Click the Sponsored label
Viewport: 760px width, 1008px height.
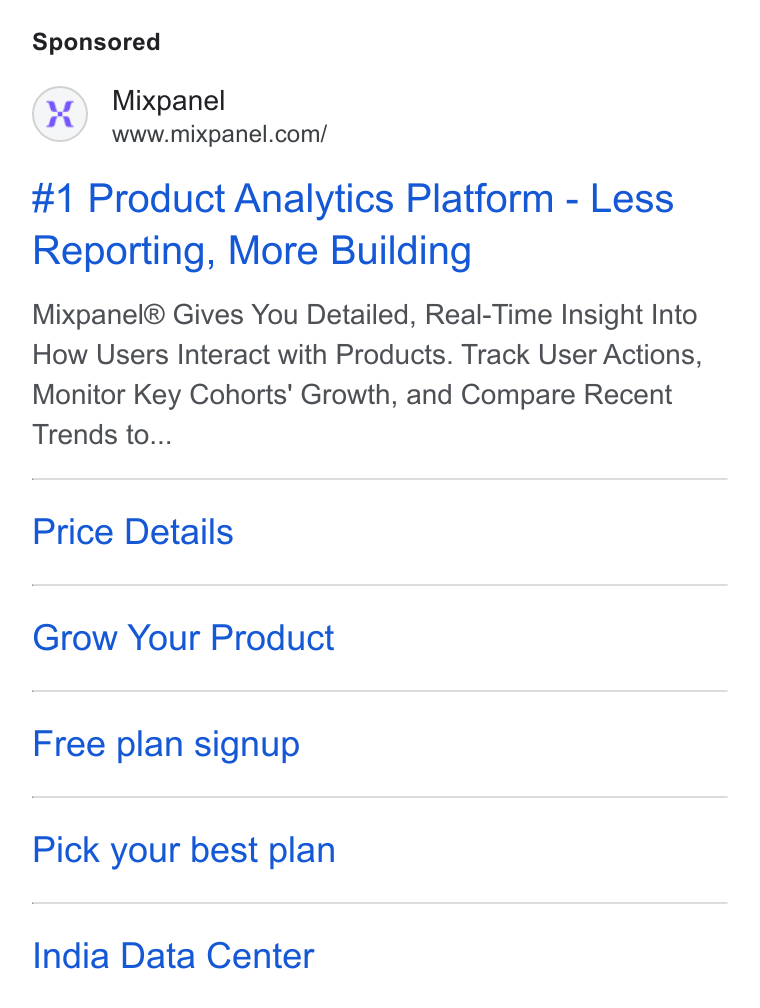point(96,42)
